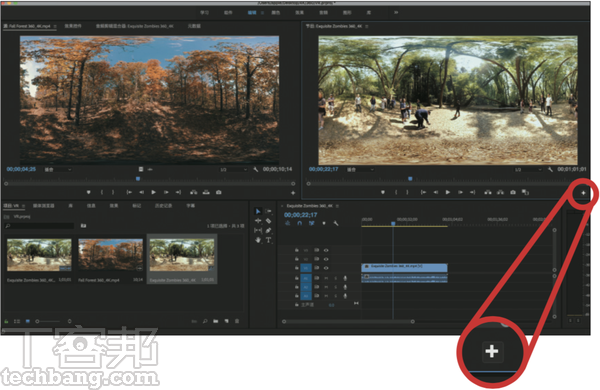Open Program monitor button editor plus icon
The image size is (600, 390).
pos(583,193)
